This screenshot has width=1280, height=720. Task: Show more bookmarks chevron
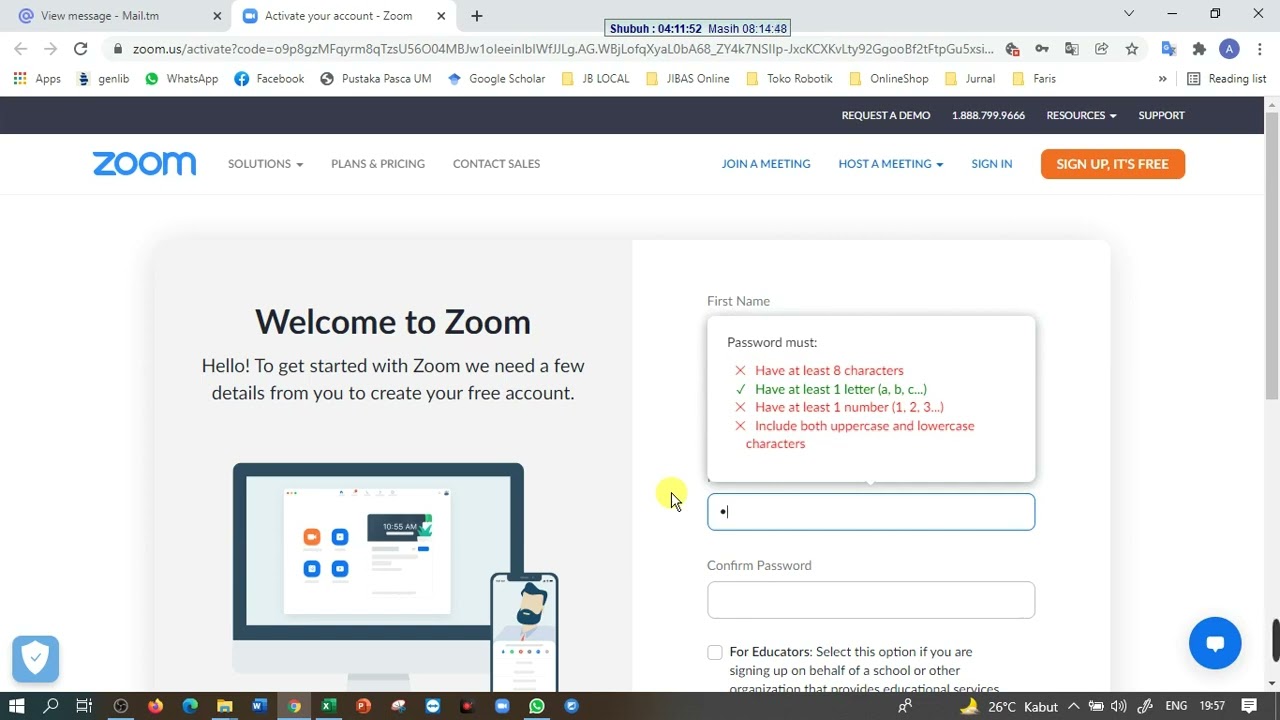tap(1162, 79)
